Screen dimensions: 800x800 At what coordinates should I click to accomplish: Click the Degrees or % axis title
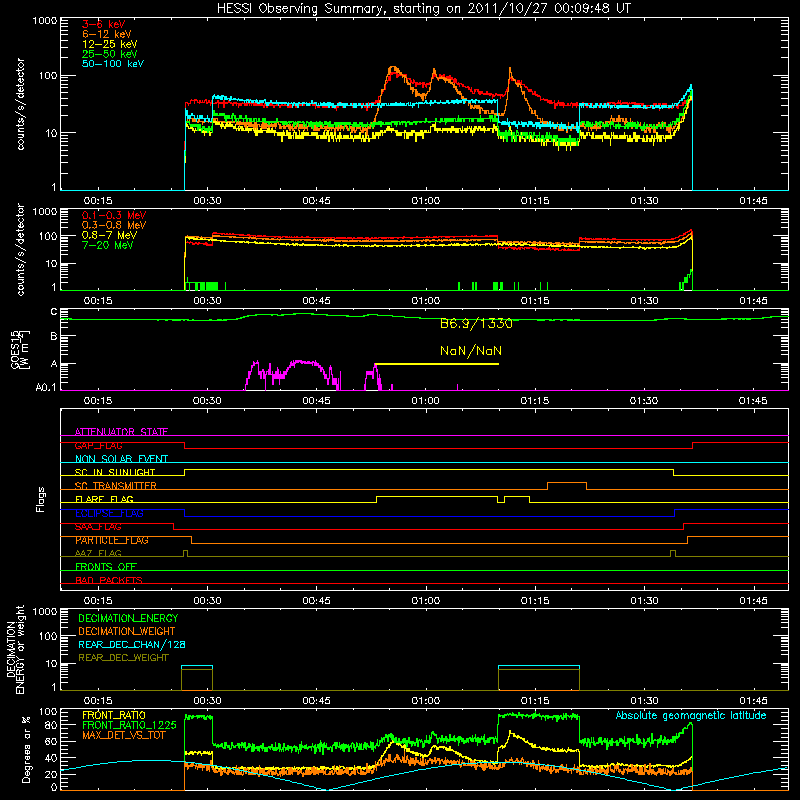tap(26, 749)
